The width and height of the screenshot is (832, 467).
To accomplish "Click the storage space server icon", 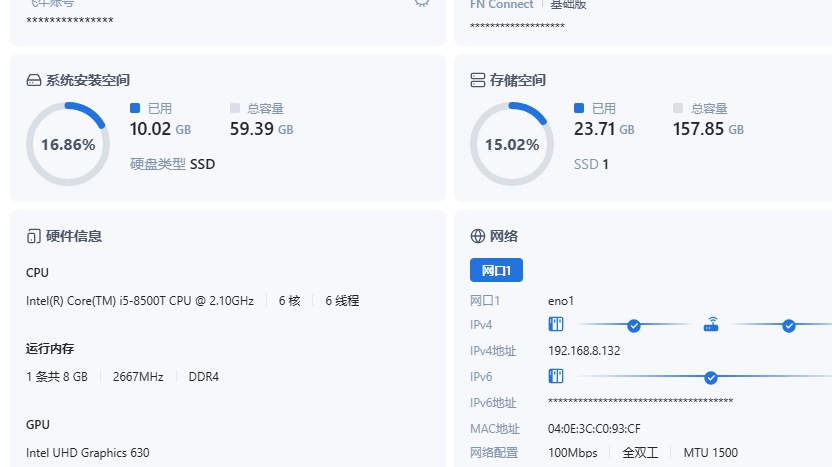I will pos(478,80).
